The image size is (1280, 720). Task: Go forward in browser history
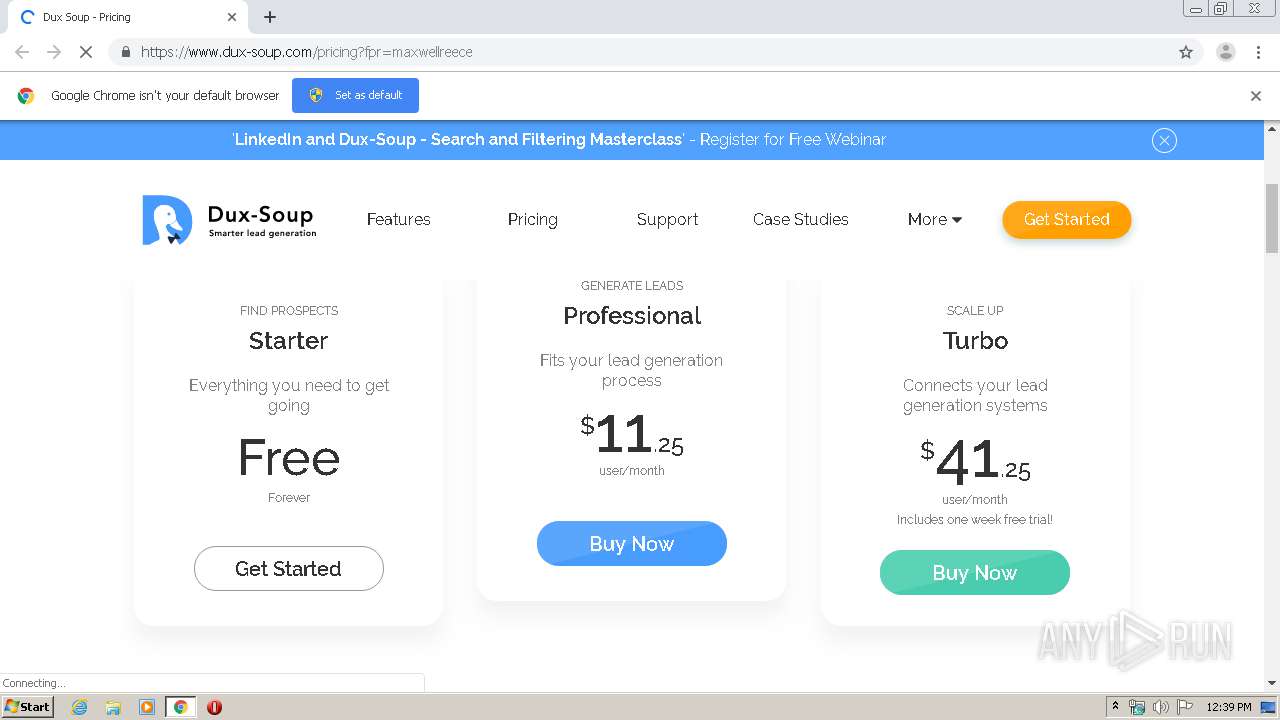click(x=54, y=52)
